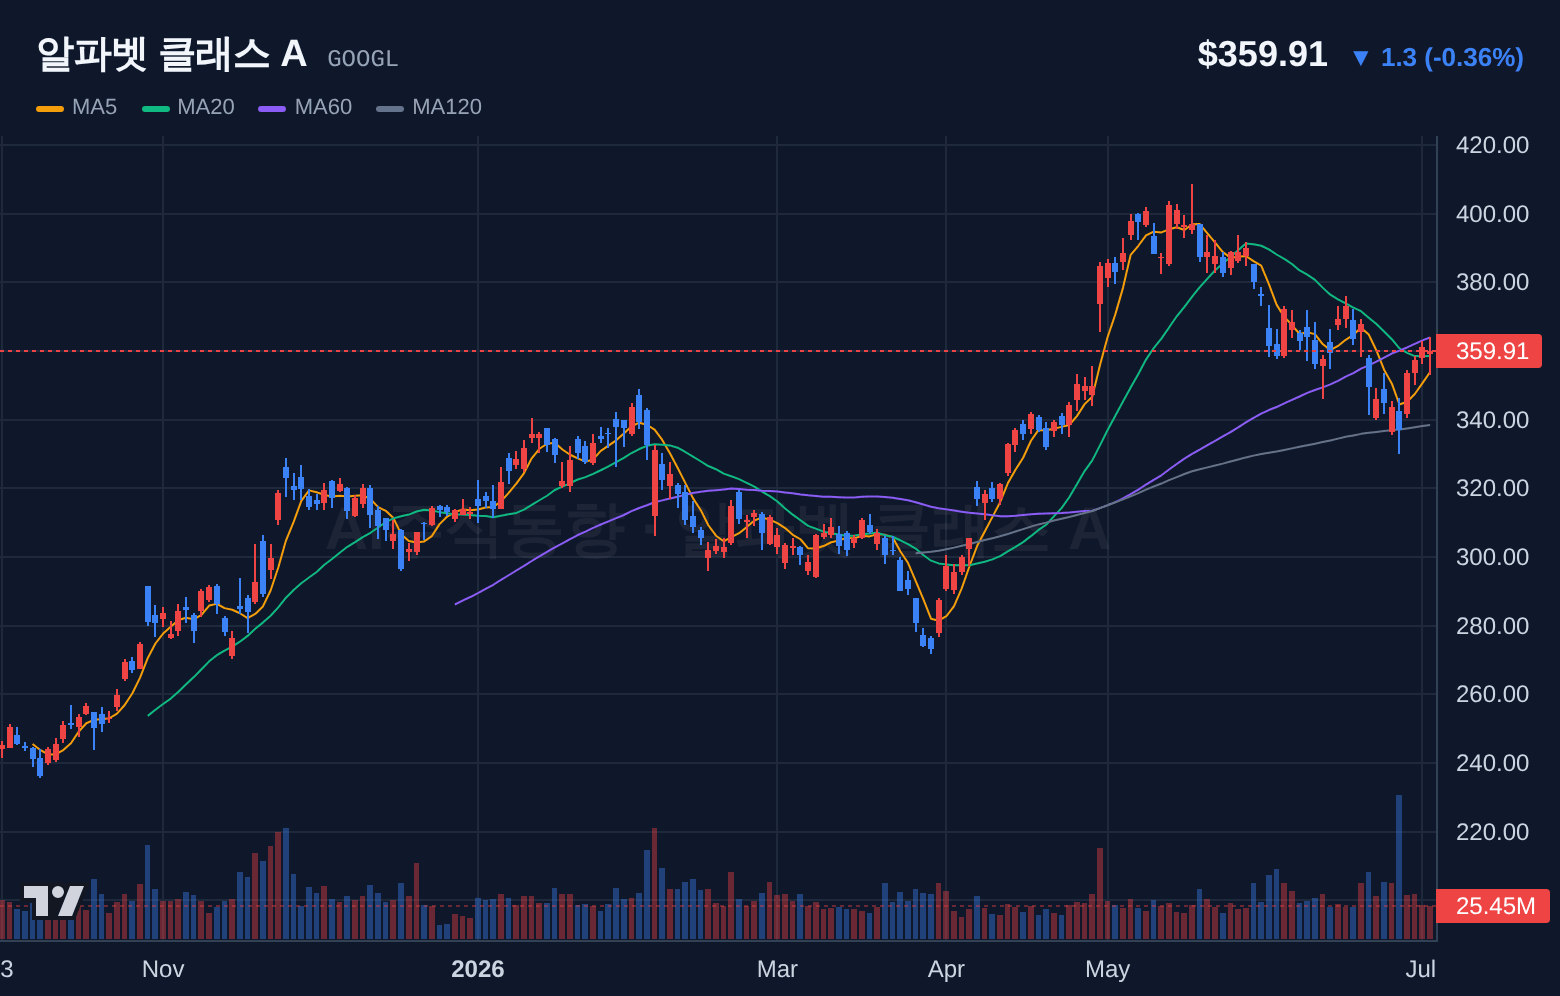Click the red 359.91 price axis label

(1489, 351)
